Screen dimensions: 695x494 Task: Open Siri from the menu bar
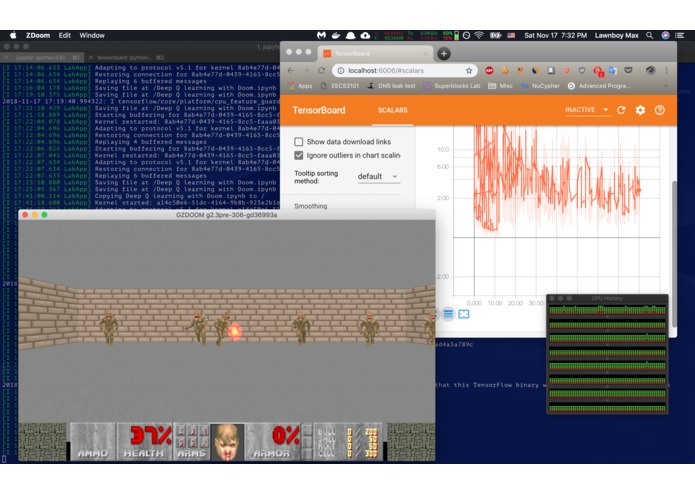(665, 35)
